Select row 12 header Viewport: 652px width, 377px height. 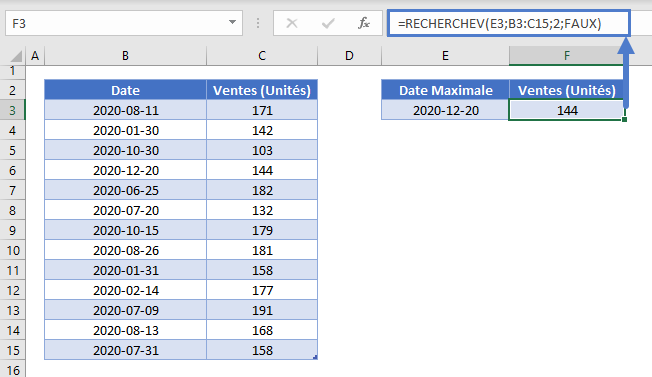12,290
